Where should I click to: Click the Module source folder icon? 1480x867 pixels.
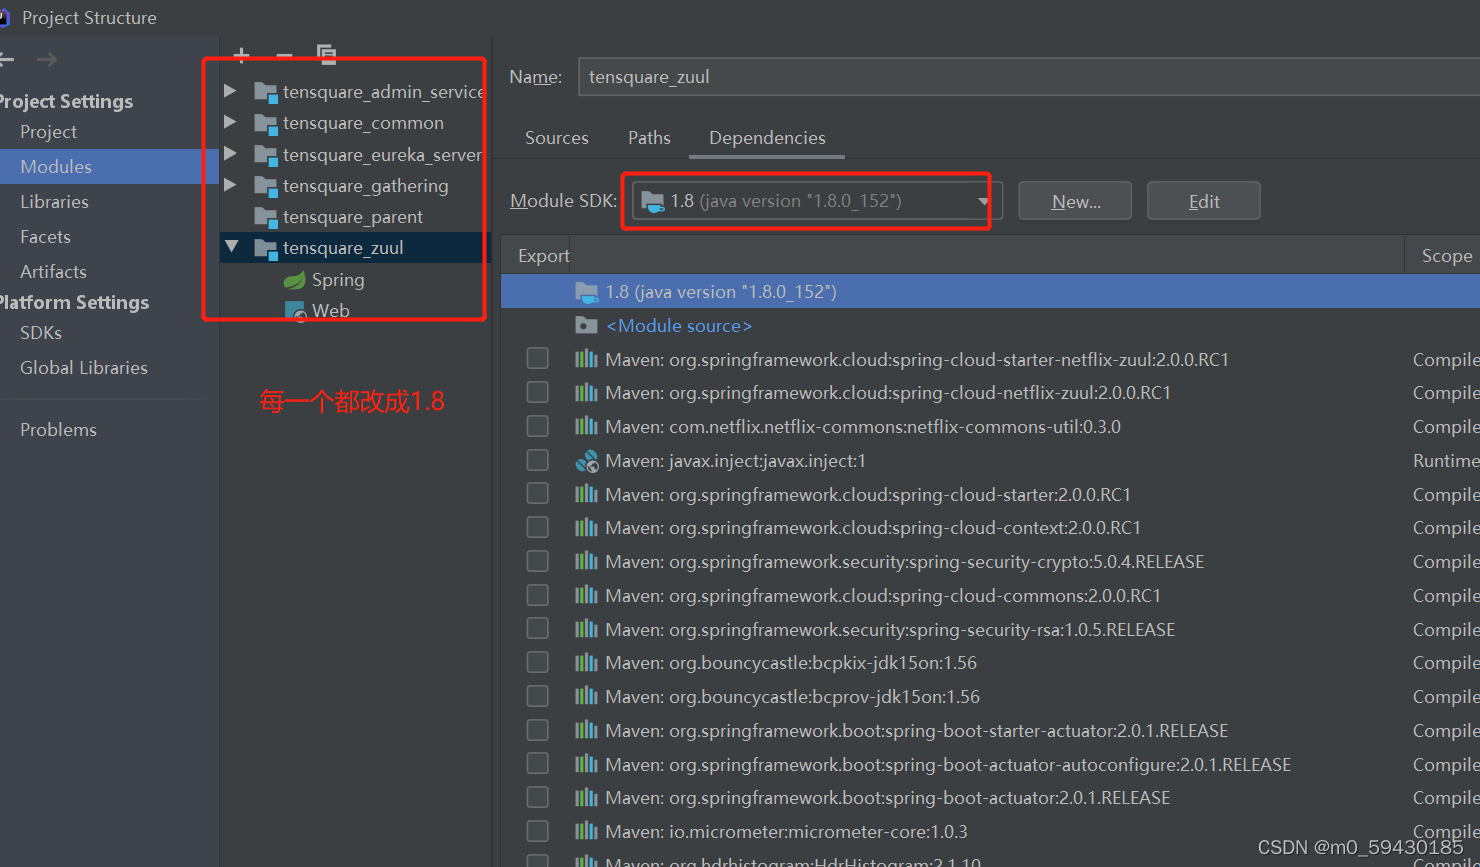point(587,326)
